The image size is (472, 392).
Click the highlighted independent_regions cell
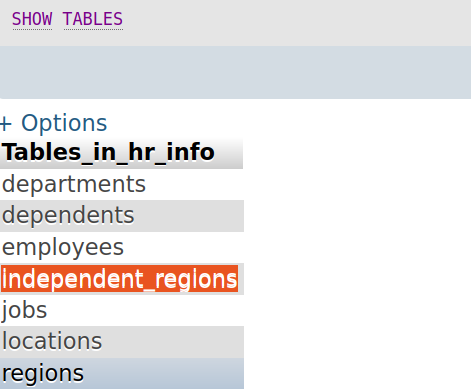(119, 279)
